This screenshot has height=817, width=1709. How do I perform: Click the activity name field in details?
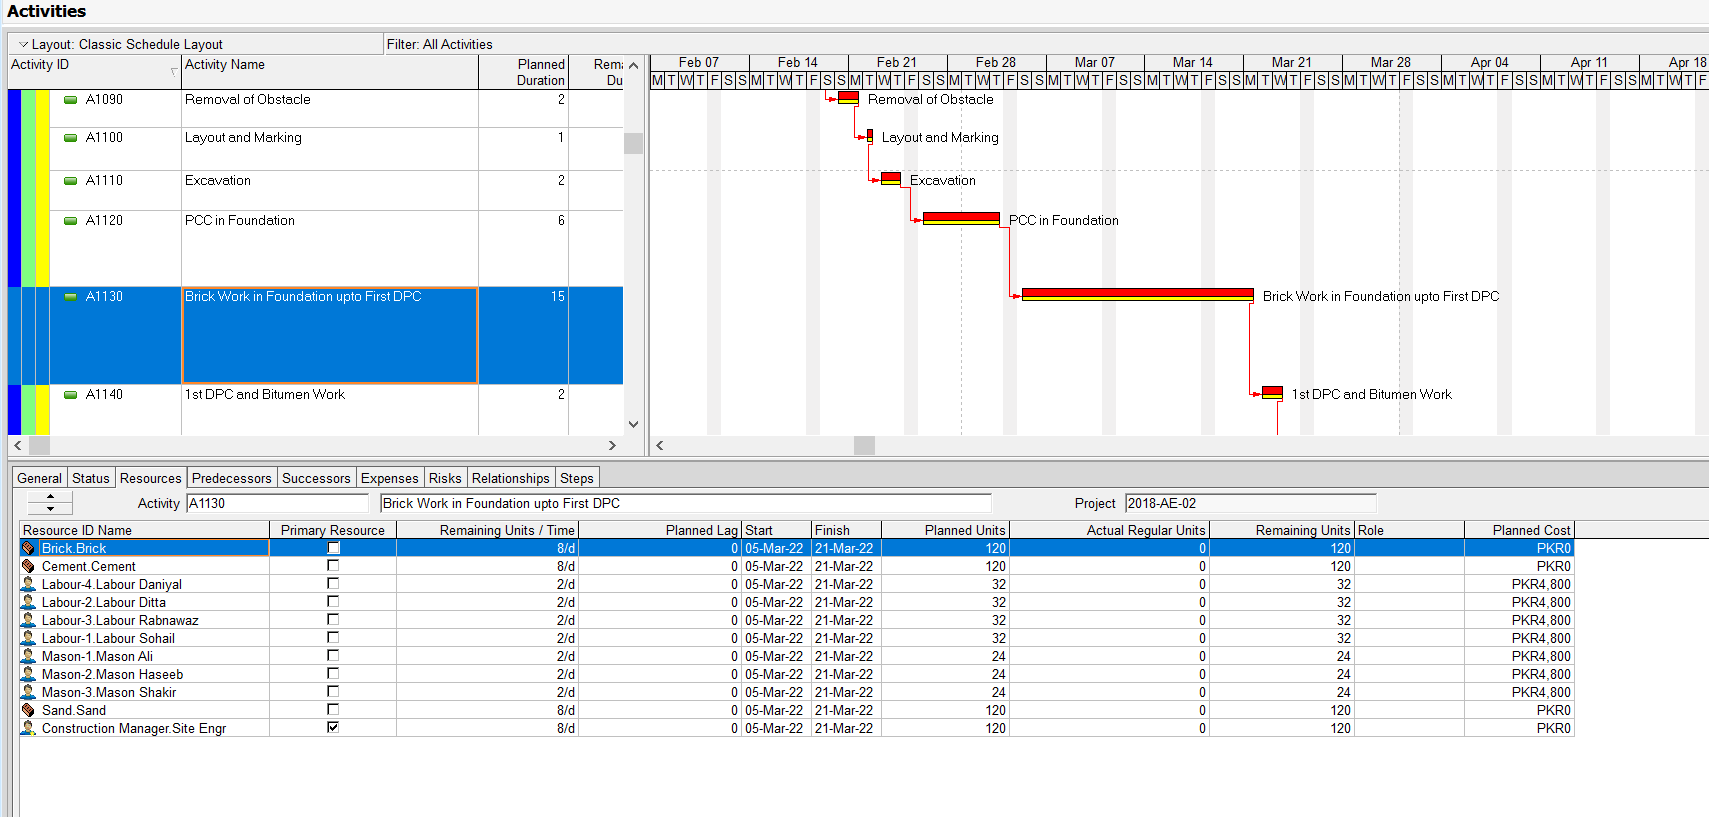pyautogui.click(x=686, y=503)
